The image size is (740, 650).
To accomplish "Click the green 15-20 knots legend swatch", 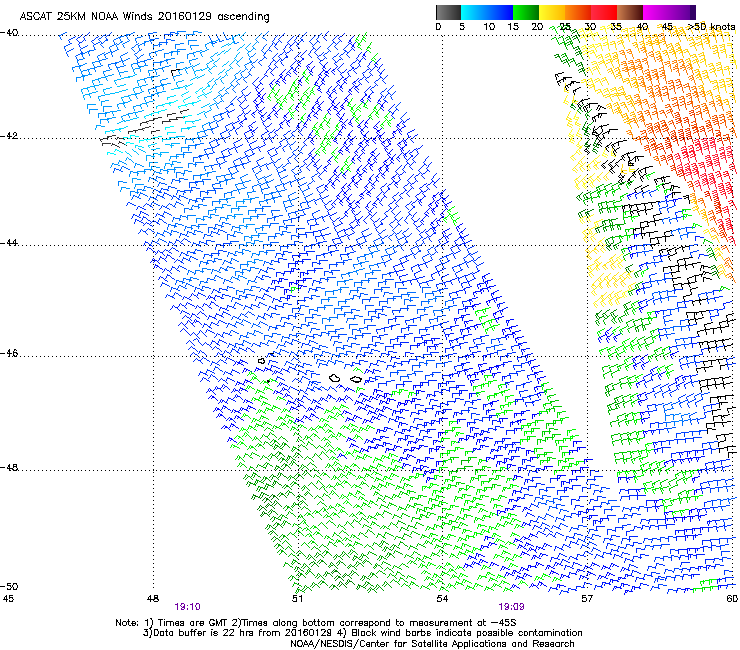I will (x=526, y=12).
